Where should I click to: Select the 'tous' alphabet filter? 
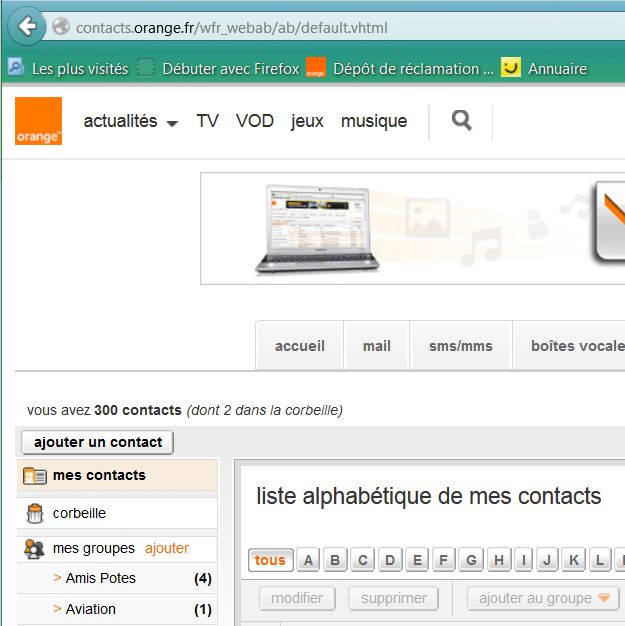tap(270, 560)
